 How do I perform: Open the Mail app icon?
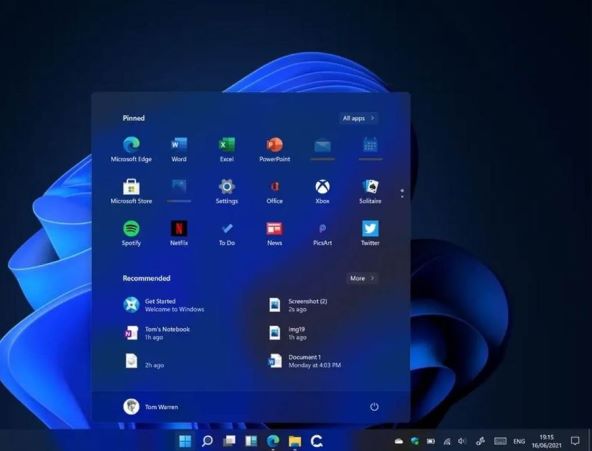322,146
